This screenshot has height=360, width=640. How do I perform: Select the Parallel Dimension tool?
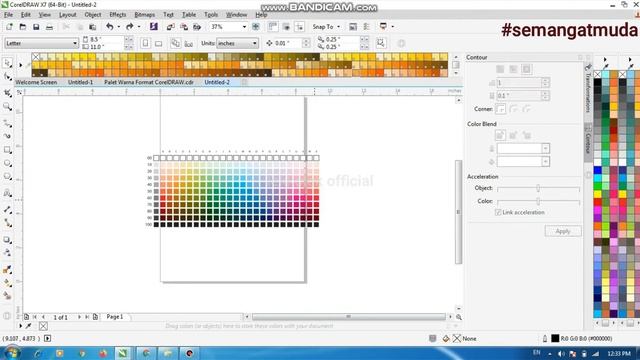coord(7,209)
